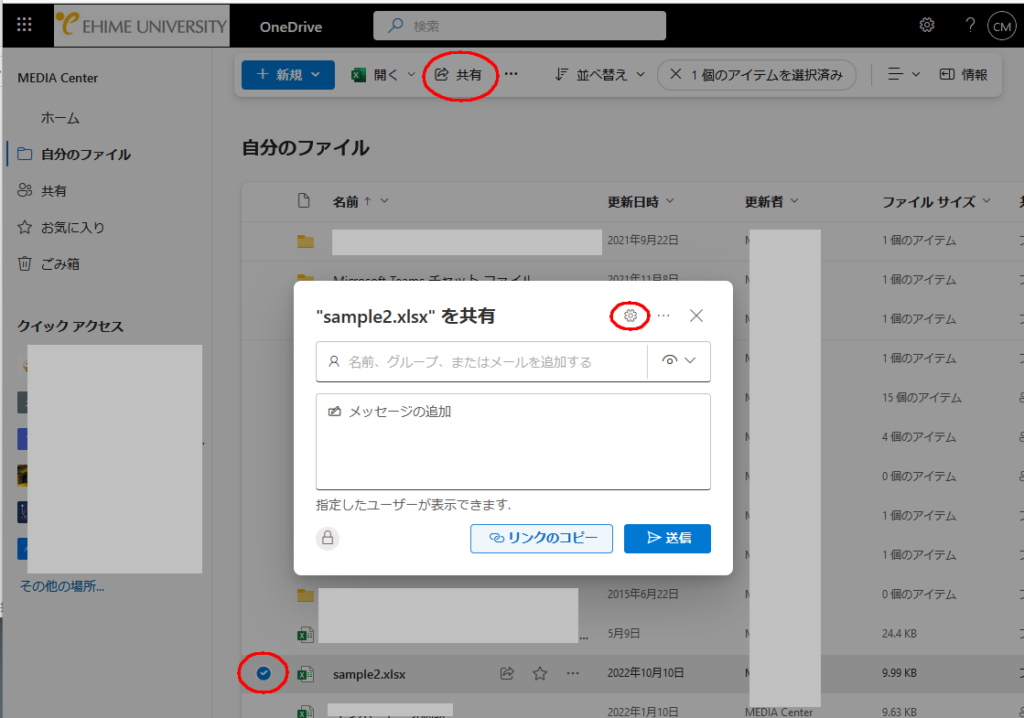Click the OneDrive settings gear in header
1024x718 pixels.
click(x=927, y=25)
